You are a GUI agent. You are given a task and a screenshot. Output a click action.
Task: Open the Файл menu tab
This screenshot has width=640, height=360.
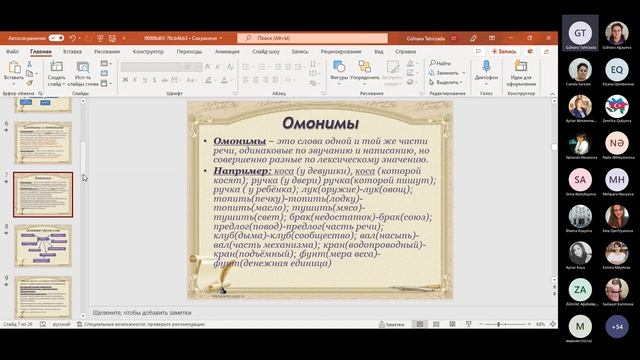pyautogui.click(x=12, y=51)
